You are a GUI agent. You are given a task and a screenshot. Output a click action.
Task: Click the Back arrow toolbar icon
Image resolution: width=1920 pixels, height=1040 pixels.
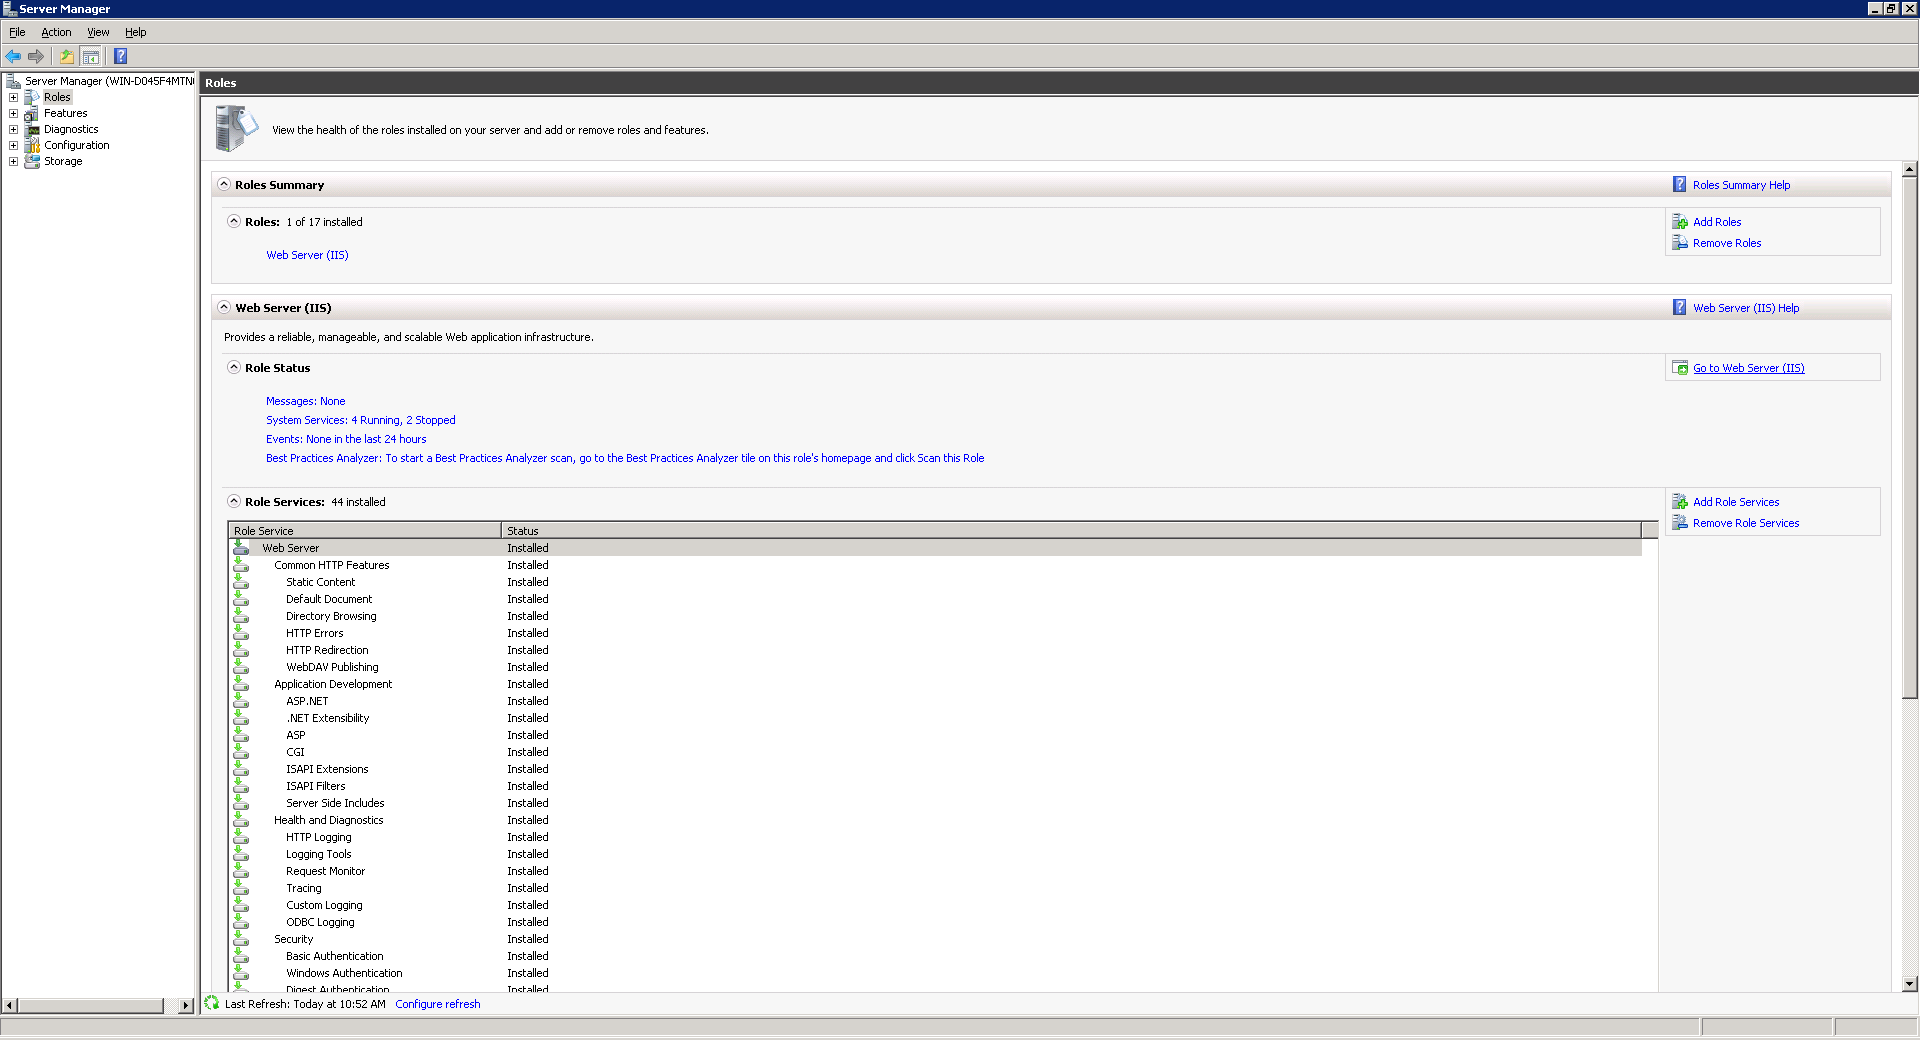click(x=13, y=56)
